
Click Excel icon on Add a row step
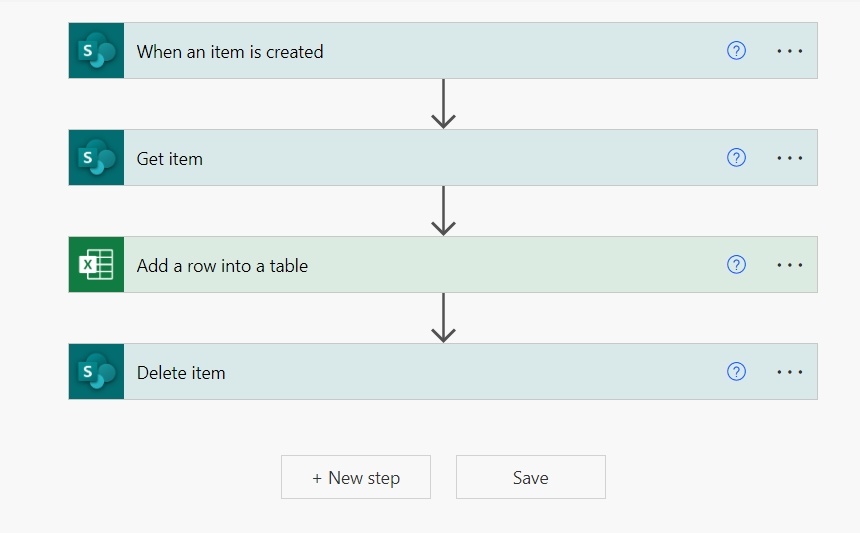[96, 265]
